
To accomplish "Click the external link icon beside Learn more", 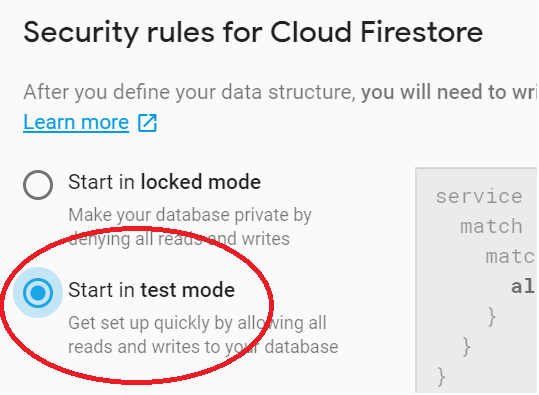I will (147, 123).
